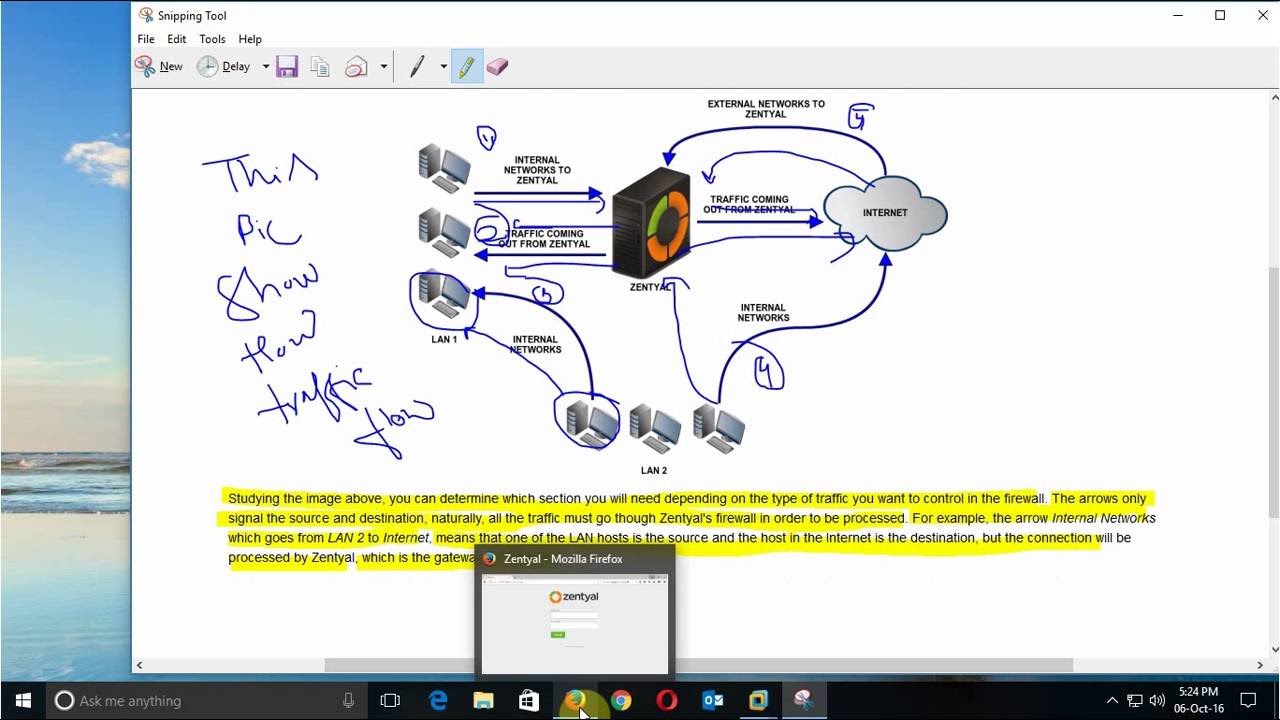
Task: Open the Windows Start menu
Action: click(23, 701)
